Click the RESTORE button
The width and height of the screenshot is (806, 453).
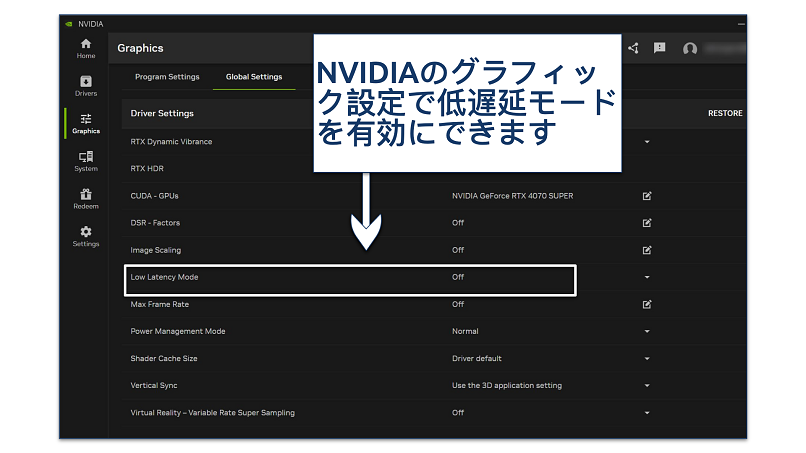(x=725, y=113)
